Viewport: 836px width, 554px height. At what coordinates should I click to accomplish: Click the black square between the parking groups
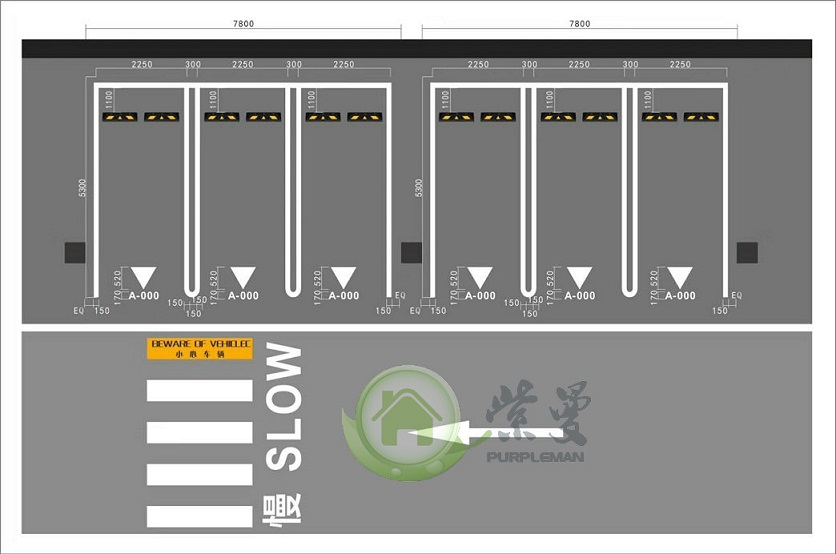tap(411, 252)
